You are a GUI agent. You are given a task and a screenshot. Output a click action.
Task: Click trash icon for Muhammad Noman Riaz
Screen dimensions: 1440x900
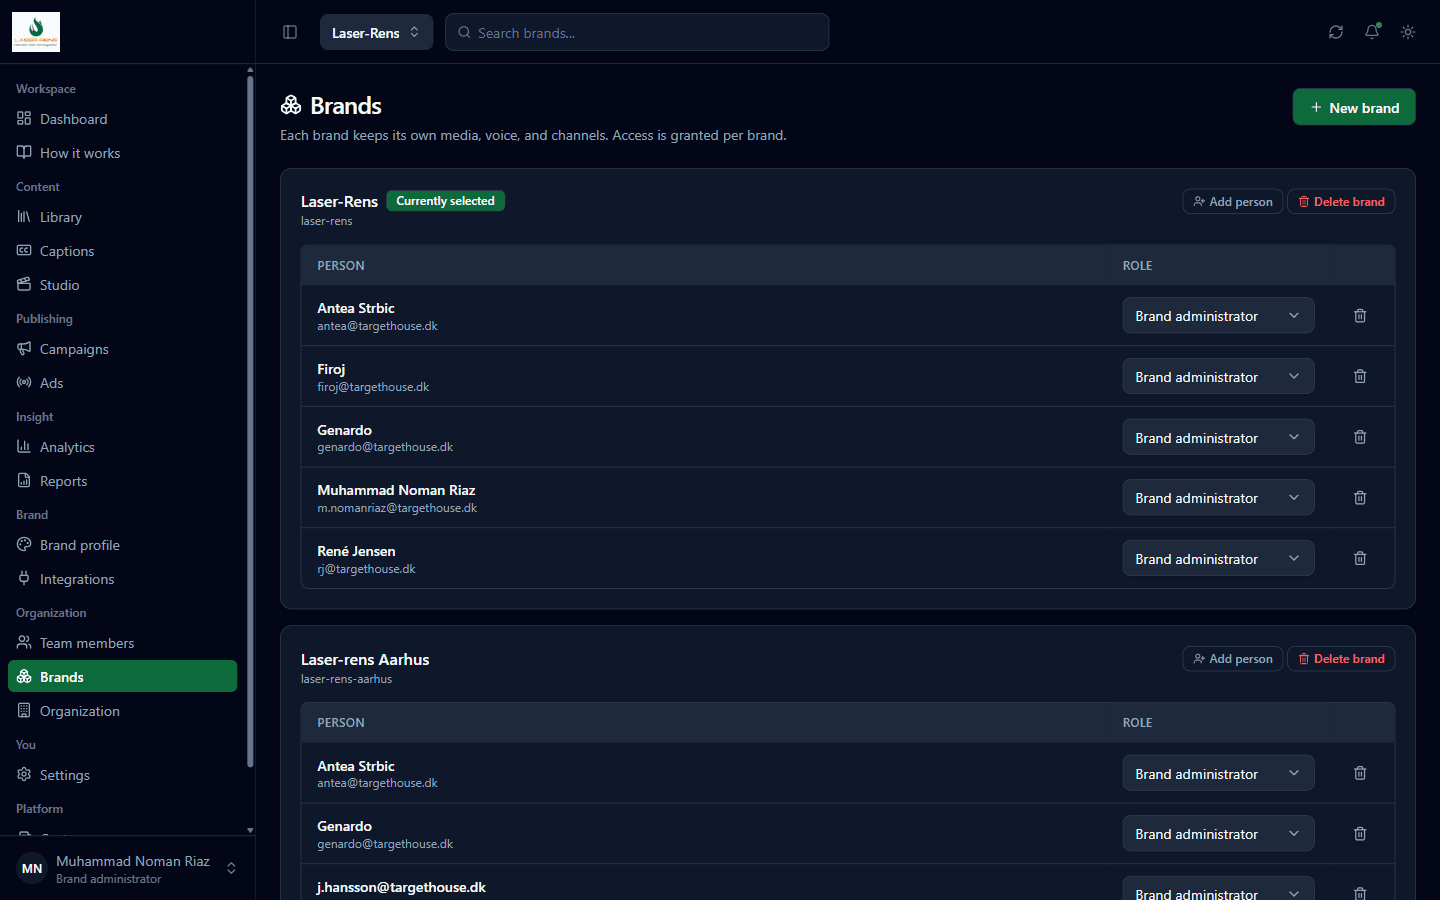pyautogui.click(x=1360, y=498)
